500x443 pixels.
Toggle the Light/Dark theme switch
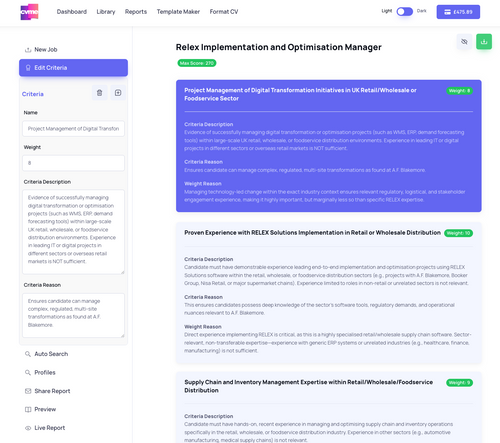pyautogui.click(x=404, y=12)
